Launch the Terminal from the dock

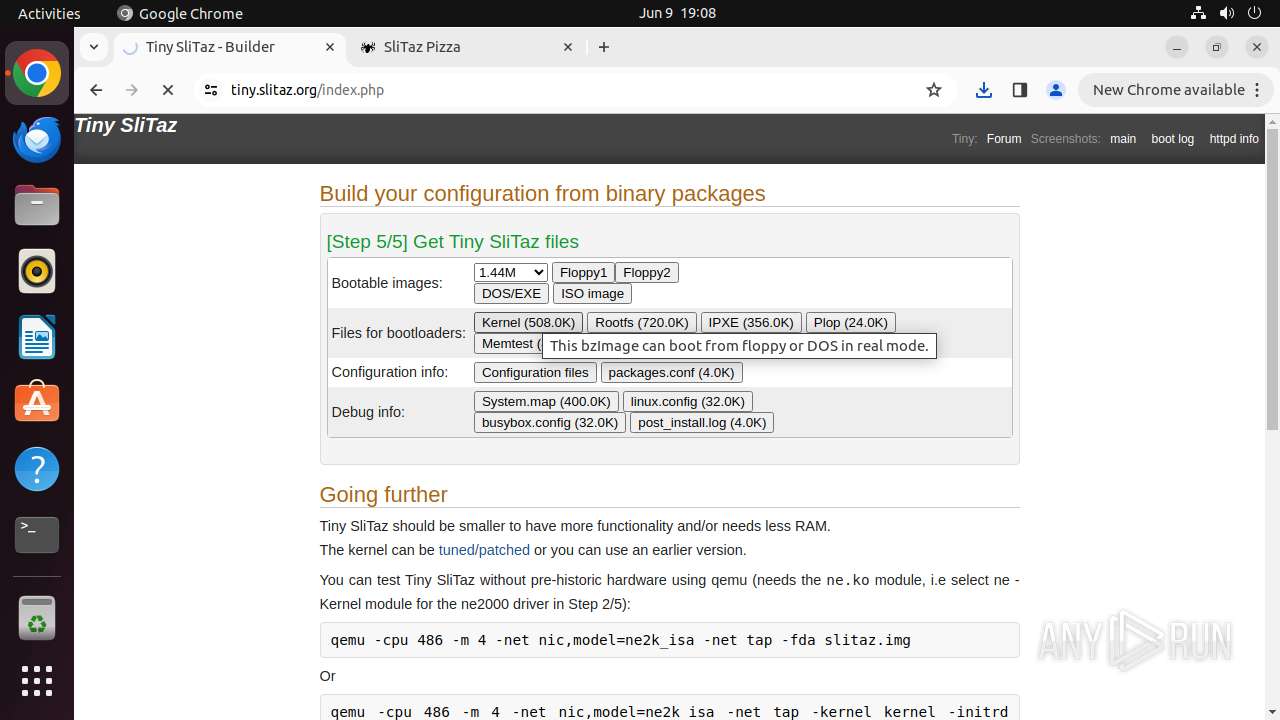pos(37,535)
